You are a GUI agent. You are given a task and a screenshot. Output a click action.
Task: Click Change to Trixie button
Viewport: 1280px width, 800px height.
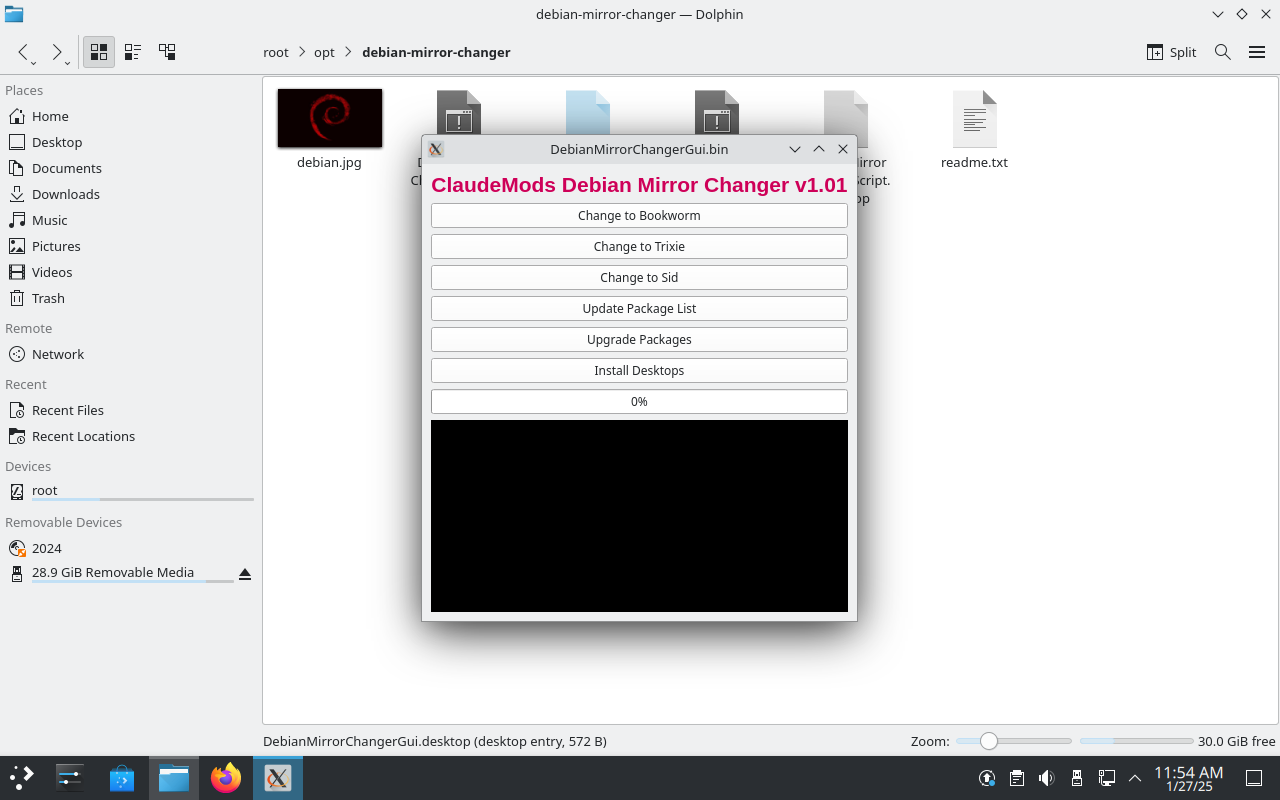tap(639, 246)
